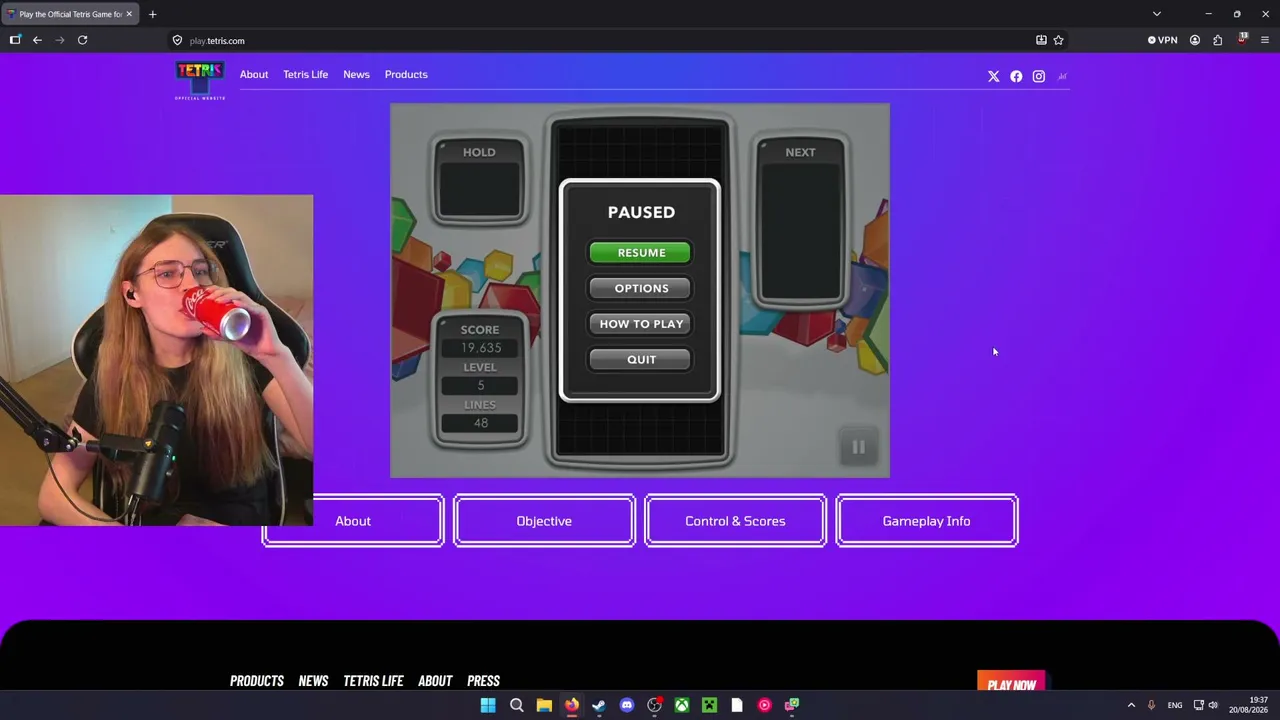
Task: Open OBS Studio from the taskbar
Action: pyautogui.click(x=654, y=705)
